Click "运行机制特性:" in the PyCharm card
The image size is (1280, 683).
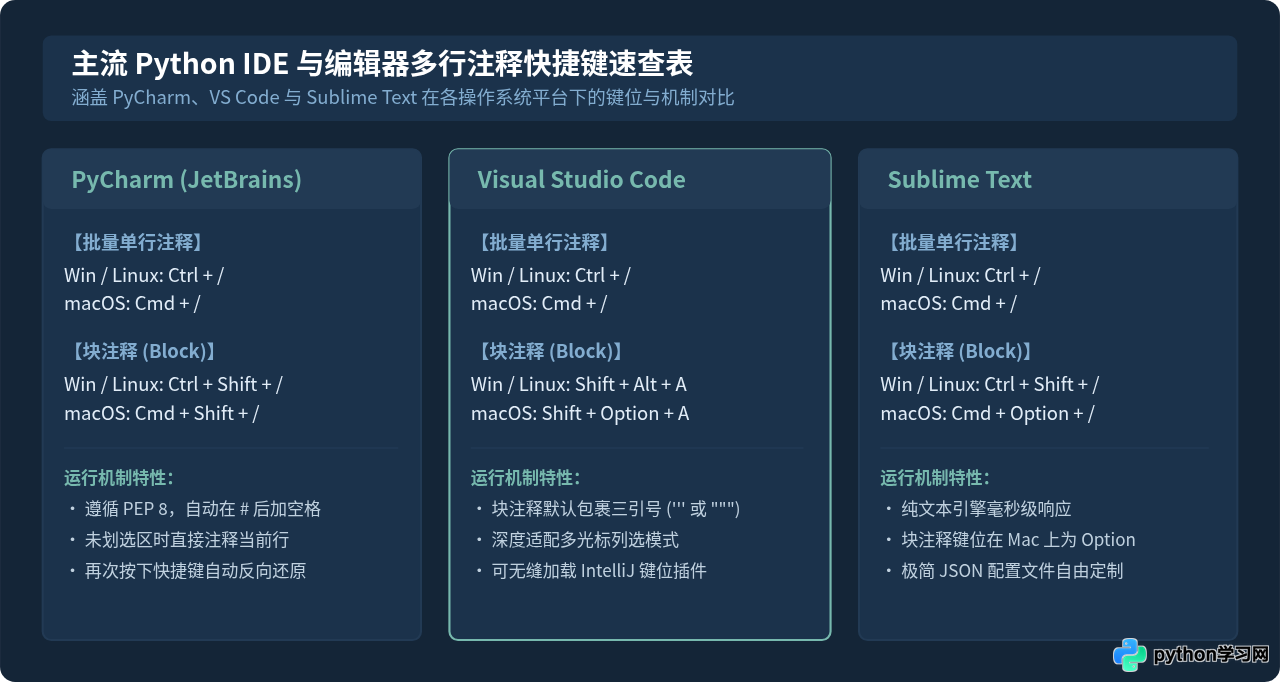coord(119,478)
